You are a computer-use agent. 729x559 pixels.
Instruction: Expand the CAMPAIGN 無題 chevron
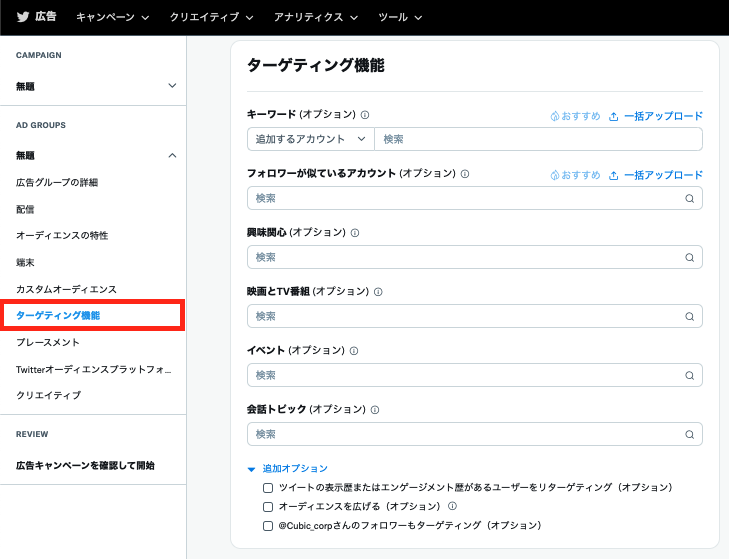click(x=172, y=87)
